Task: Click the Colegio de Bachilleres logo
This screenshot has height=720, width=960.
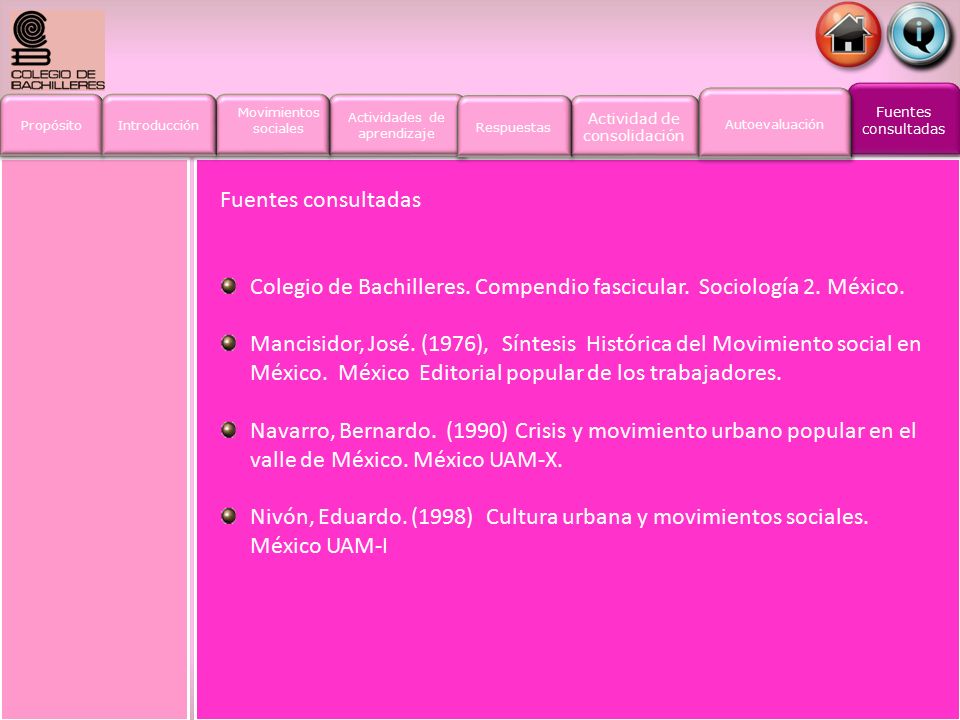Action: pos(58,51)
